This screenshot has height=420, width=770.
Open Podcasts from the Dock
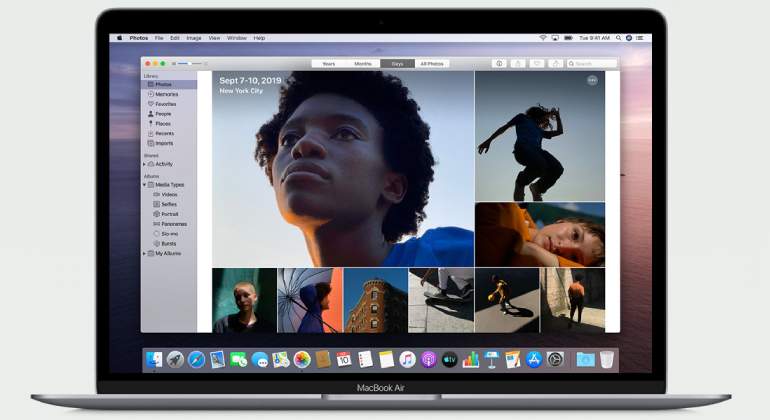coord(428,360)
